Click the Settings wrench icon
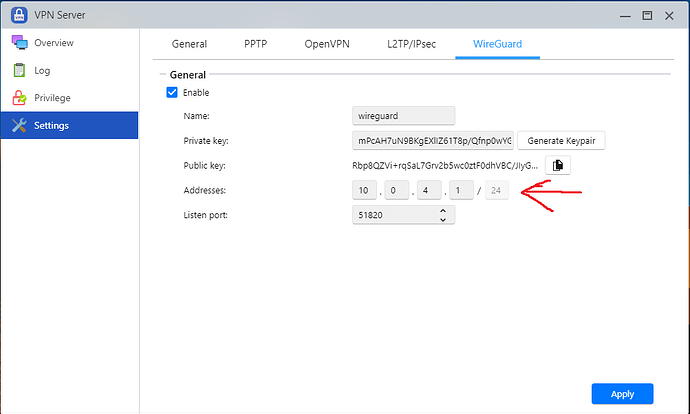 coord(18,125)
